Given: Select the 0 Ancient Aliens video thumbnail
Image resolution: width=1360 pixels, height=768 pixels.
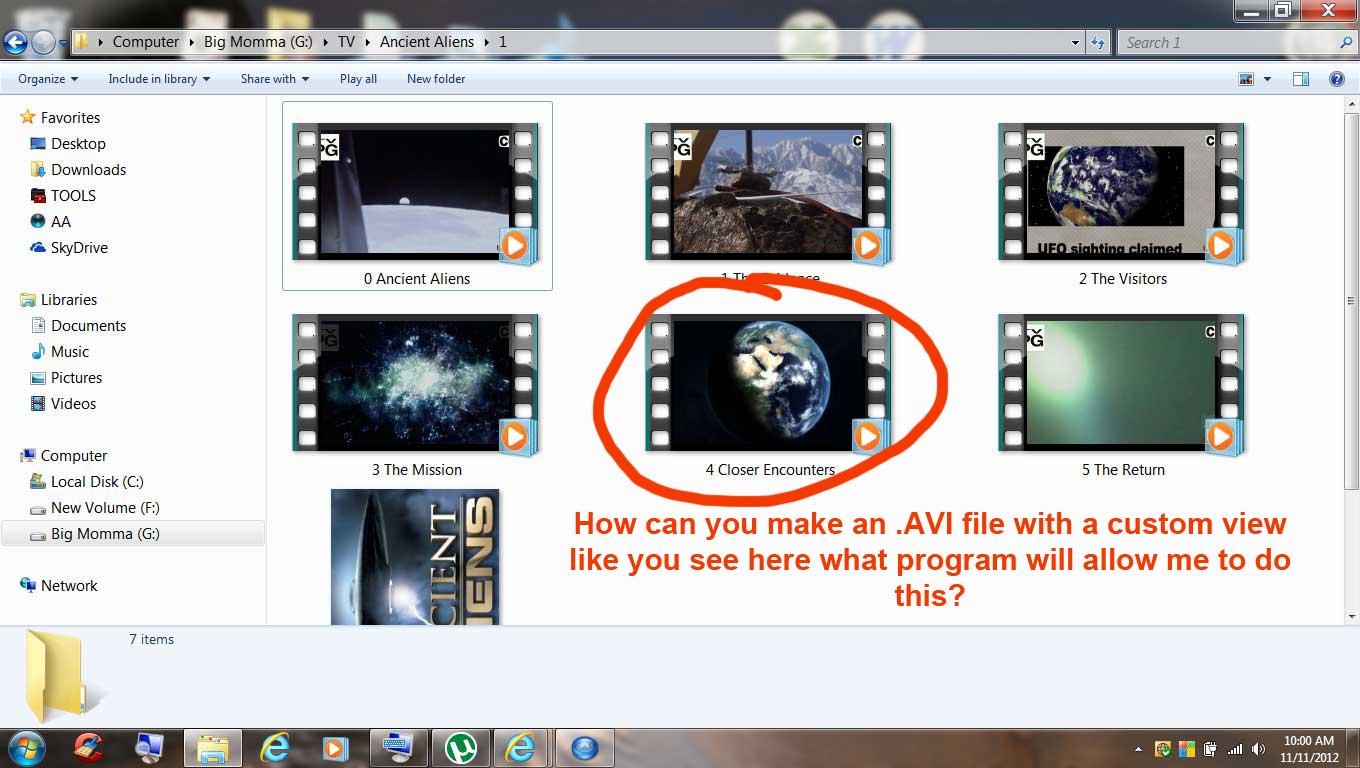Looking at the screenshot, I should click(x=416, y=192).
